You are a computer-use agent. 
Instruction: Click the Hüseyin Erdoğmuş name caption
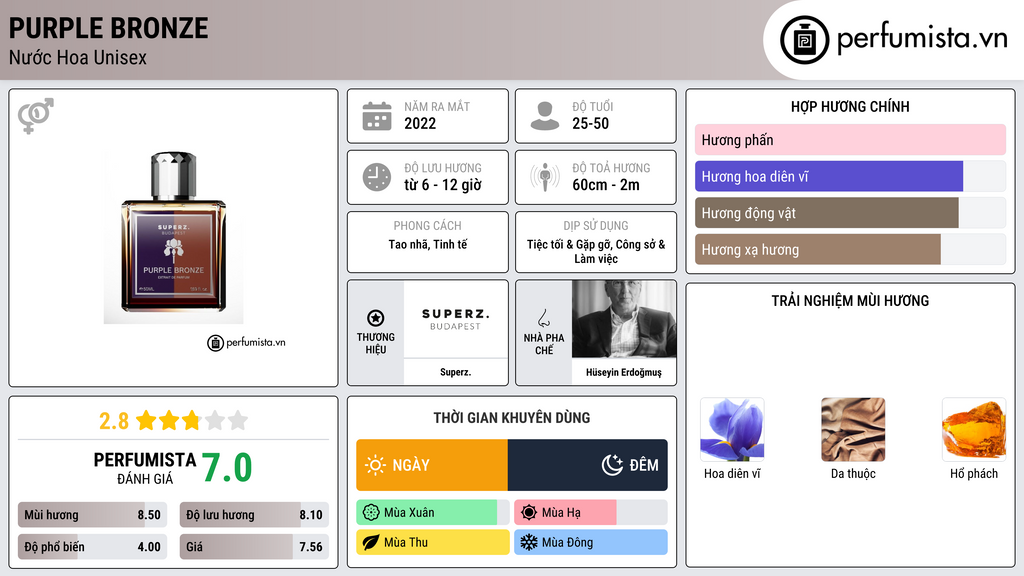pos(624,372)
